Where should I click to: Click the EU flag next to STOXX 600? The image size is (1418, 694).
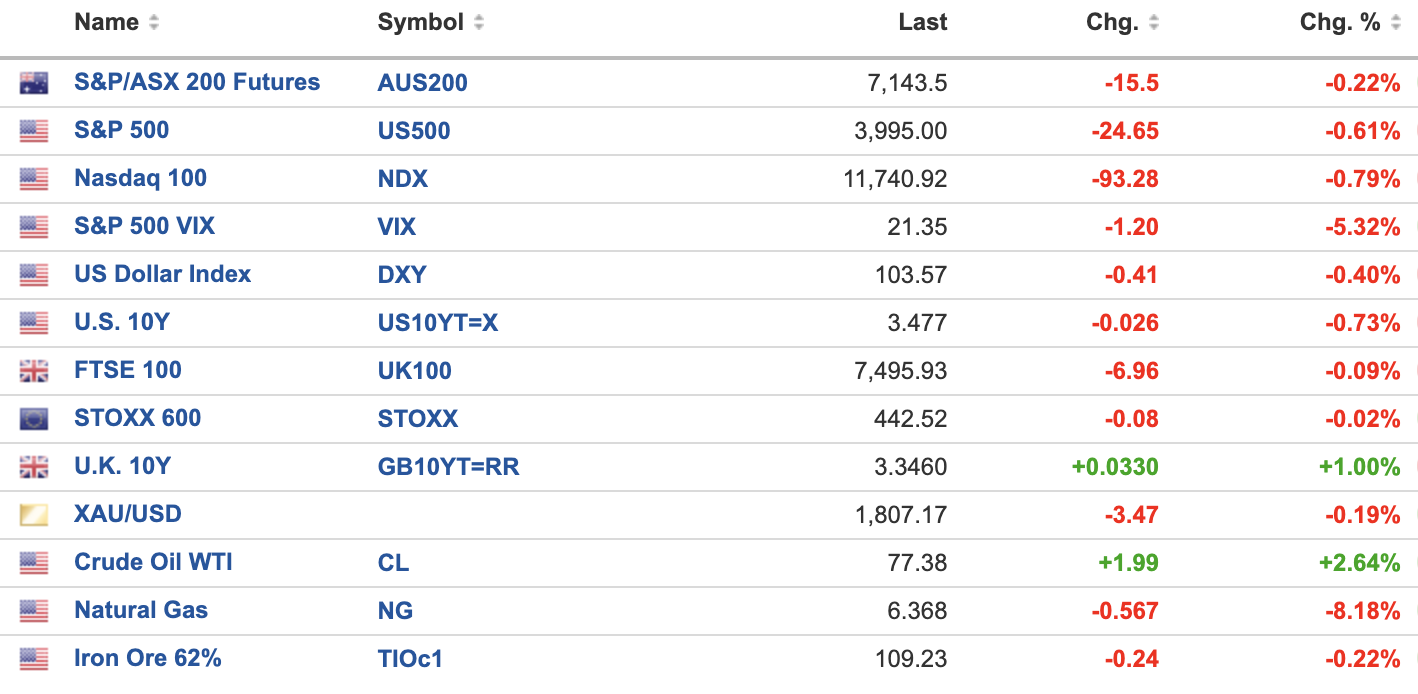point(34,419)
